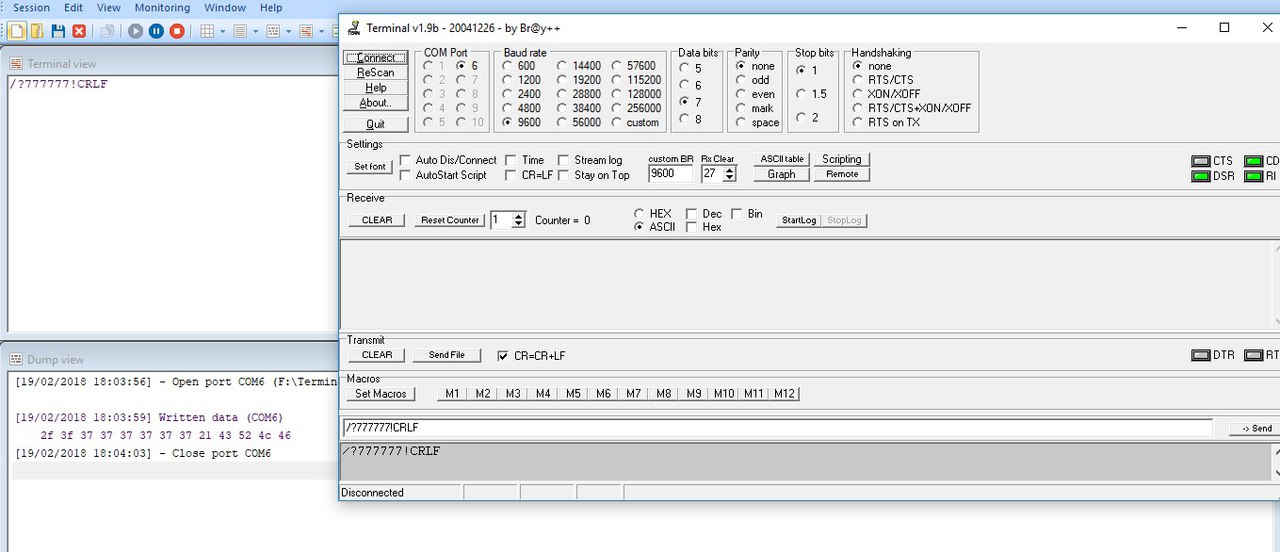Click the Start monitoring play icon
This screenshot has height=552, width=1280.
(x=135, y=31)
